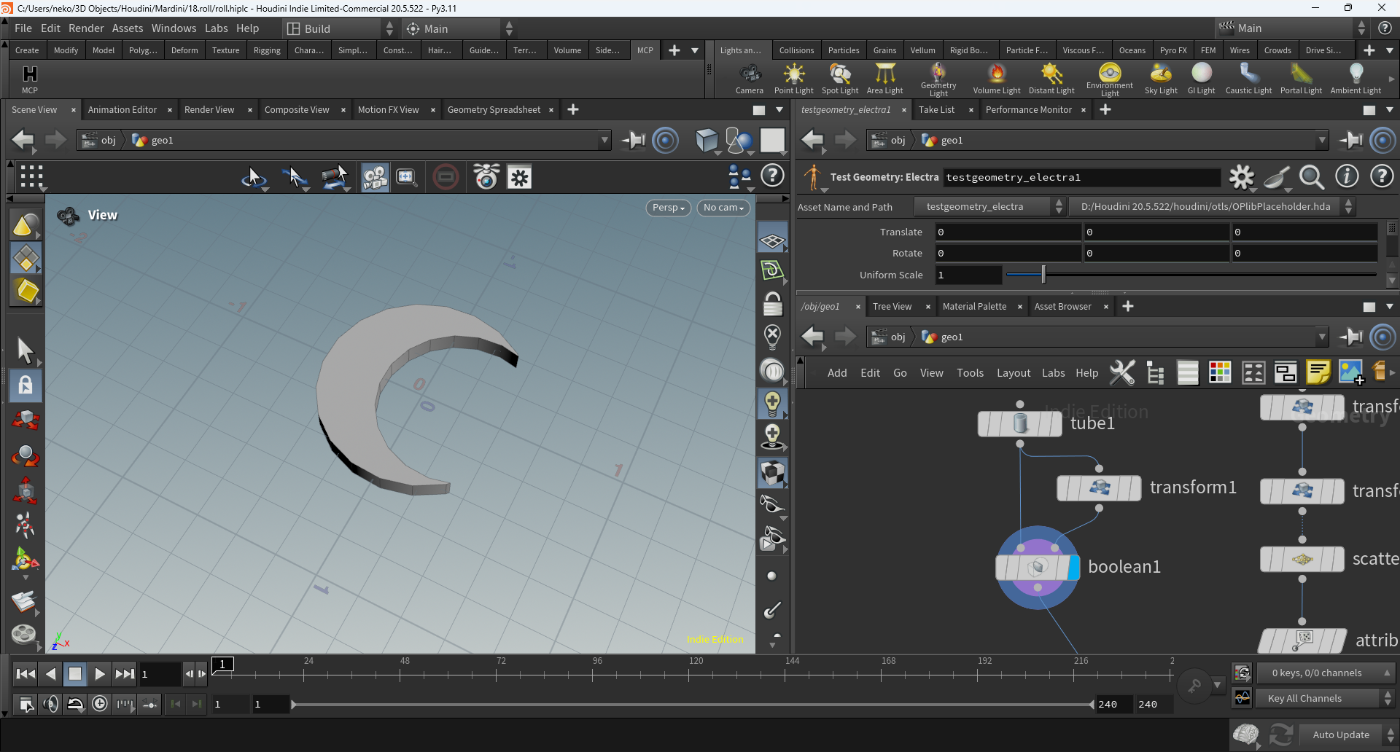Switch to Geometry Spreadsheet tab
This screenshot has height=752, width=1400.
point(494,110)
